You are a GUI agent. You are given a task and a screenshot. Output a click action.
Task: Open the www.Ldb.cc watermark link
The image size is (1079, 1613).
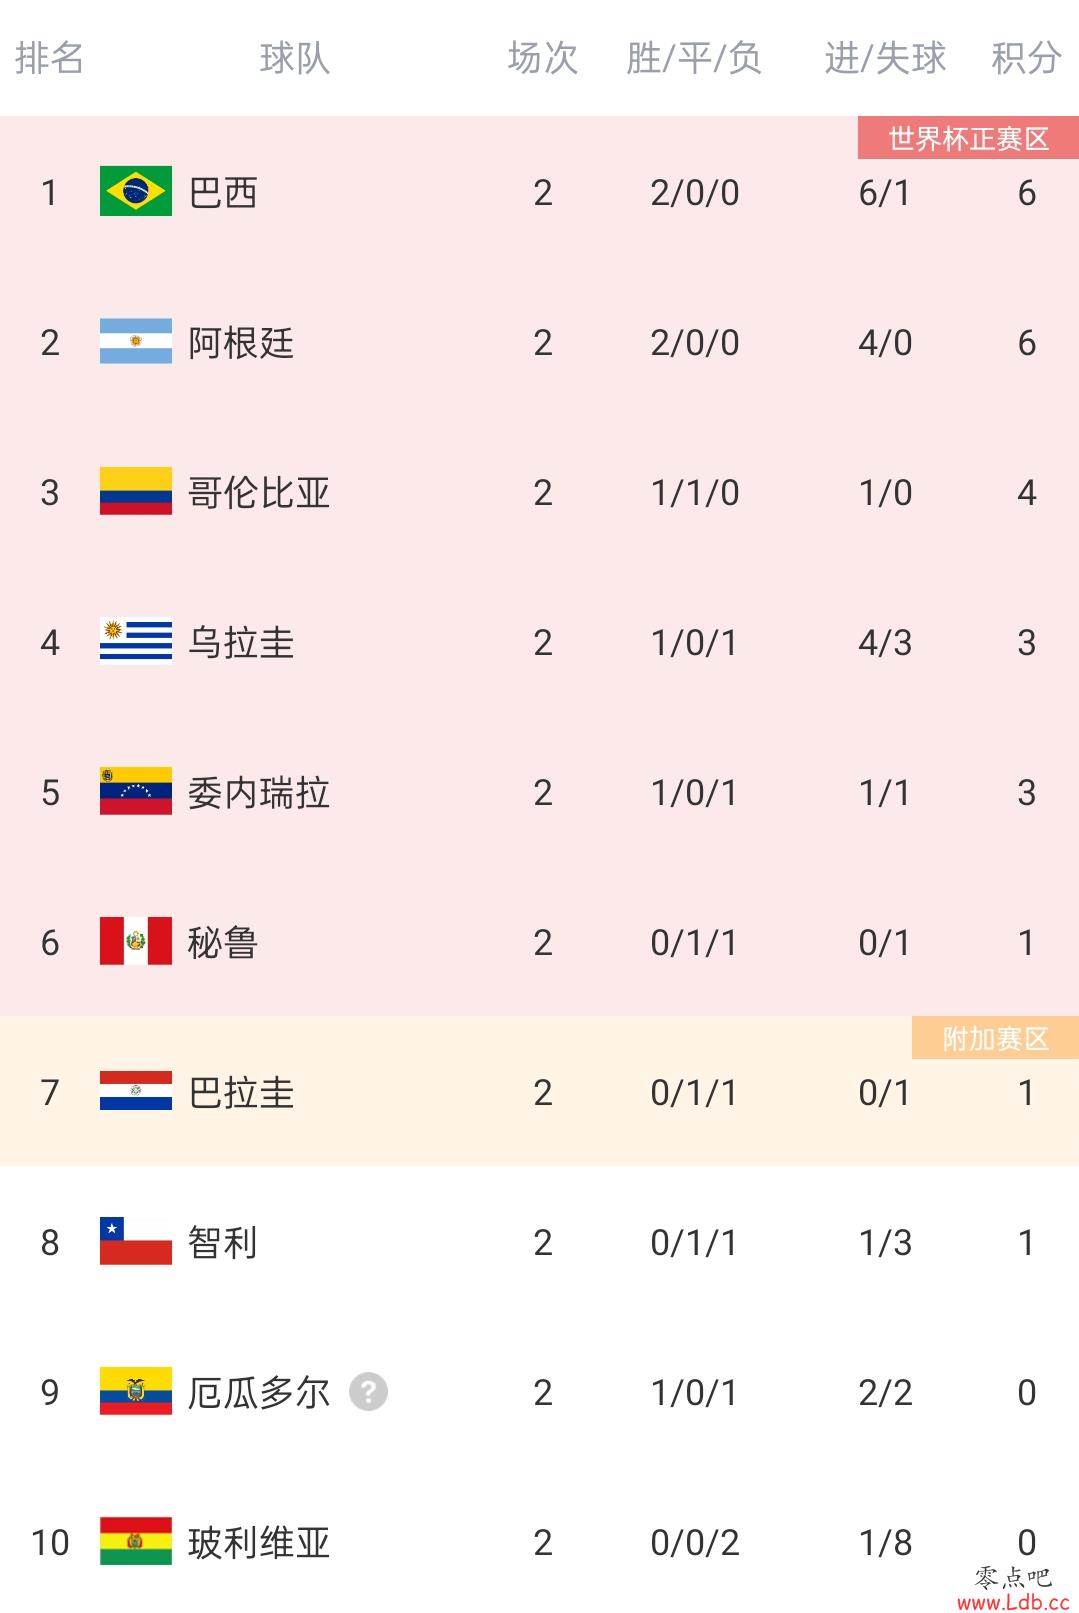point(1013,1602)
